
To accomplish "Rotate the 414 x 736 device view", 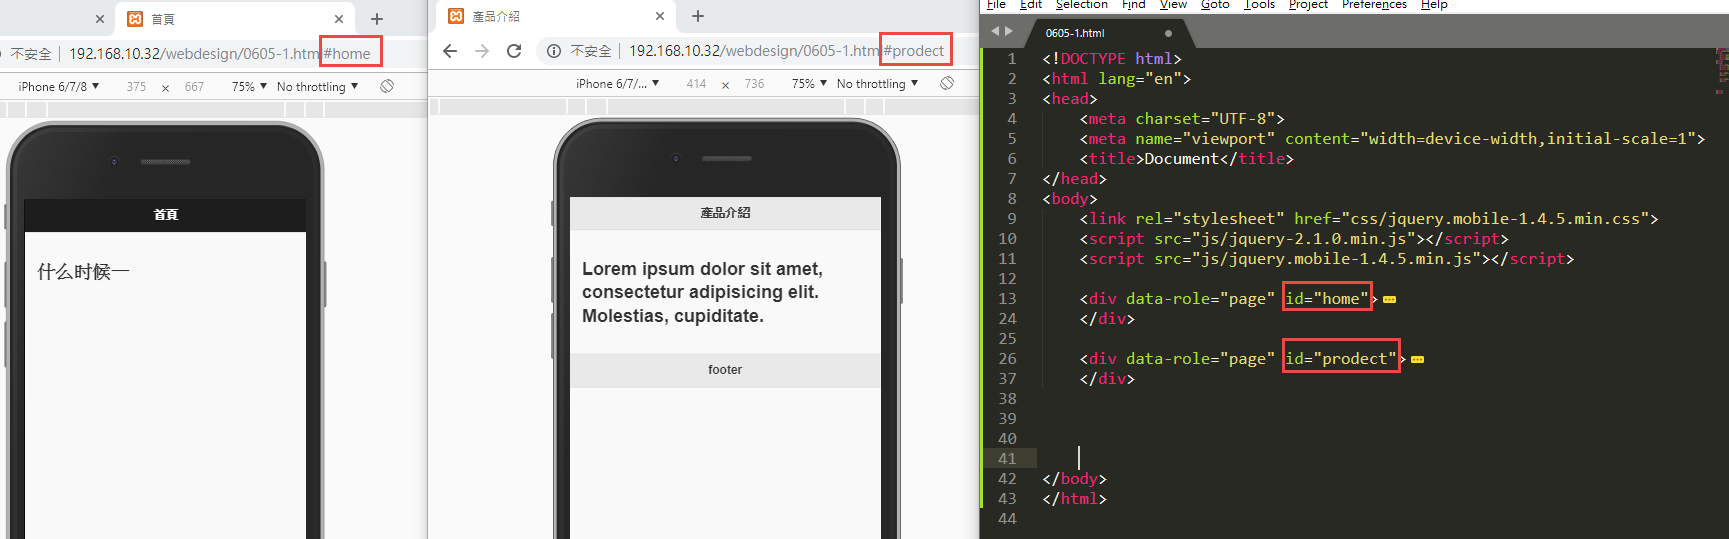I will click(x=947, y=83).
